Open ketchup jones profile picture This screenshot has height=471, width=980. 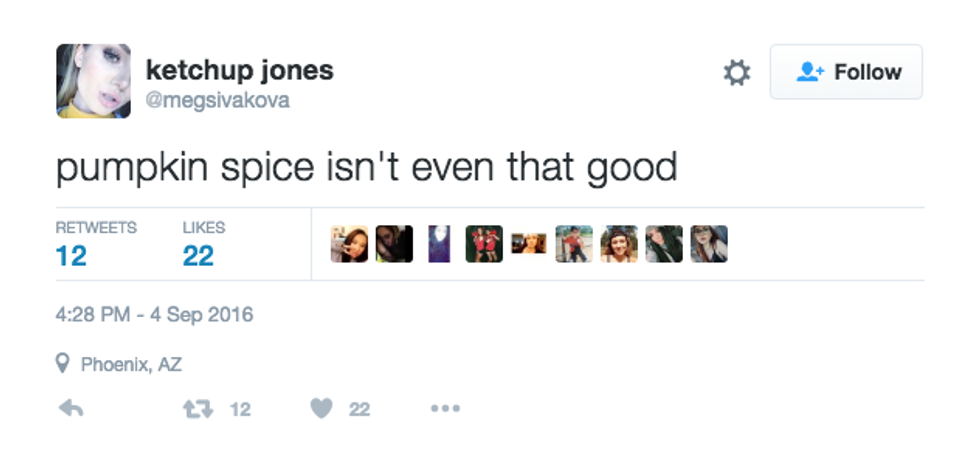tap(93, 81)
